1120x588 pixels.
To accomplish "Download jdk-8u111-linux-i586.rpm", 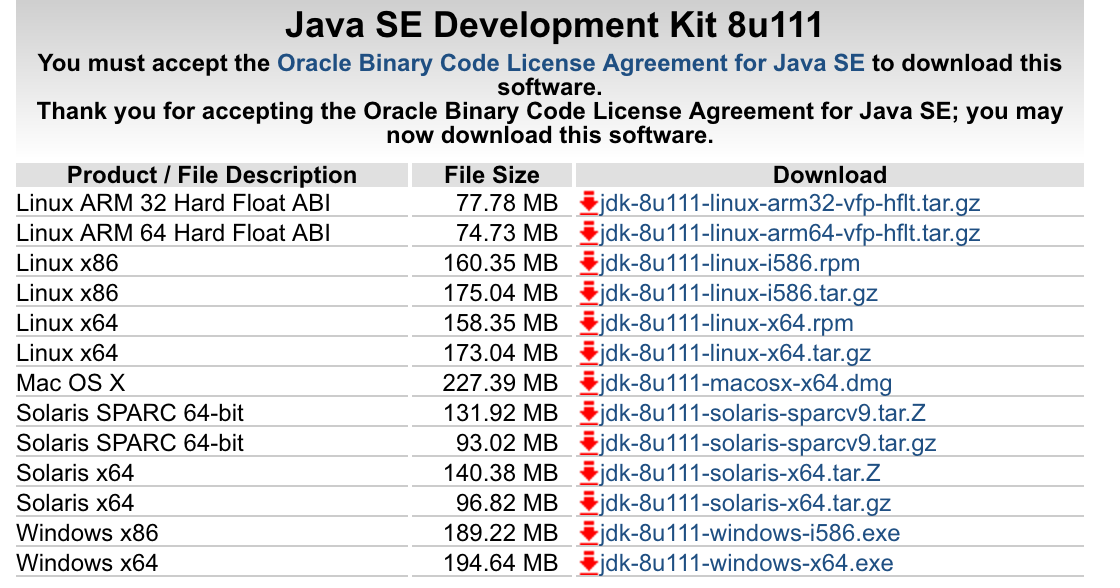I will [730, 264].
